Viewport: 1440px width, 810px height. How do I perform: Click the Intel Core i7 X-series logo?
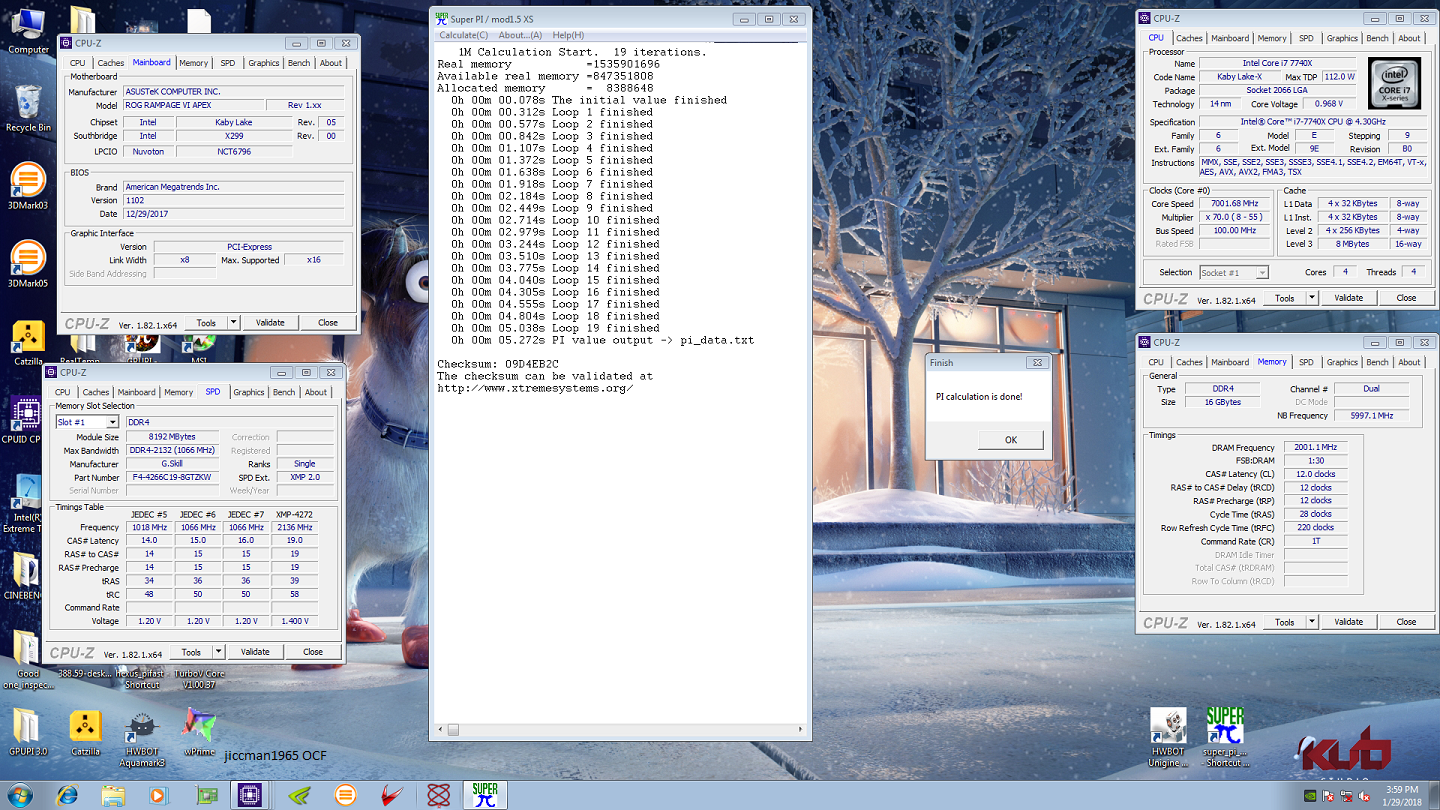[1395, 84]
